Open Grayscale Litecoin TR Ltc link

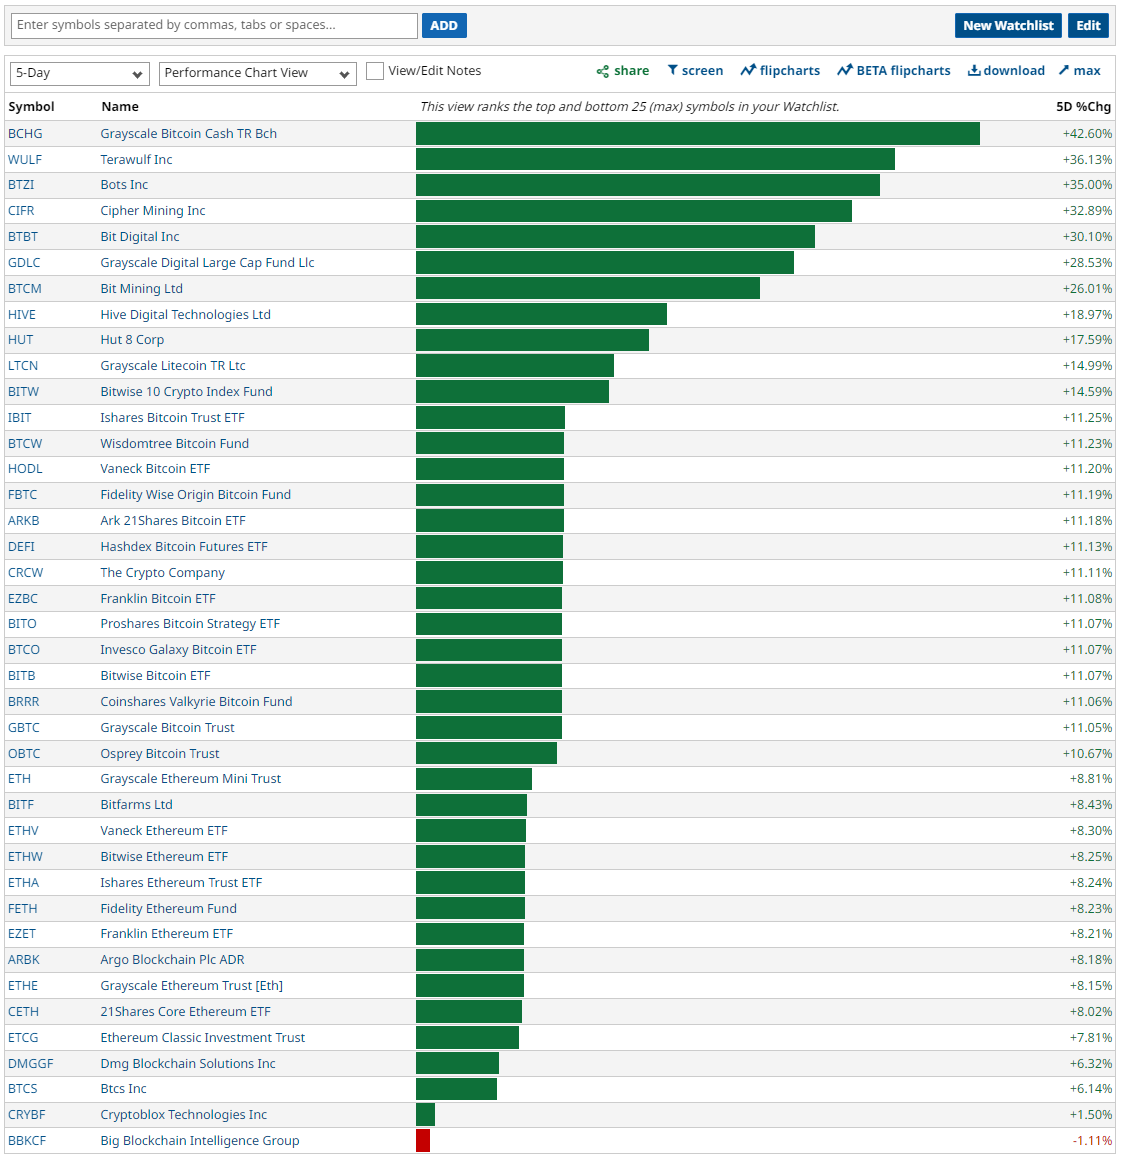click(173, 366)
